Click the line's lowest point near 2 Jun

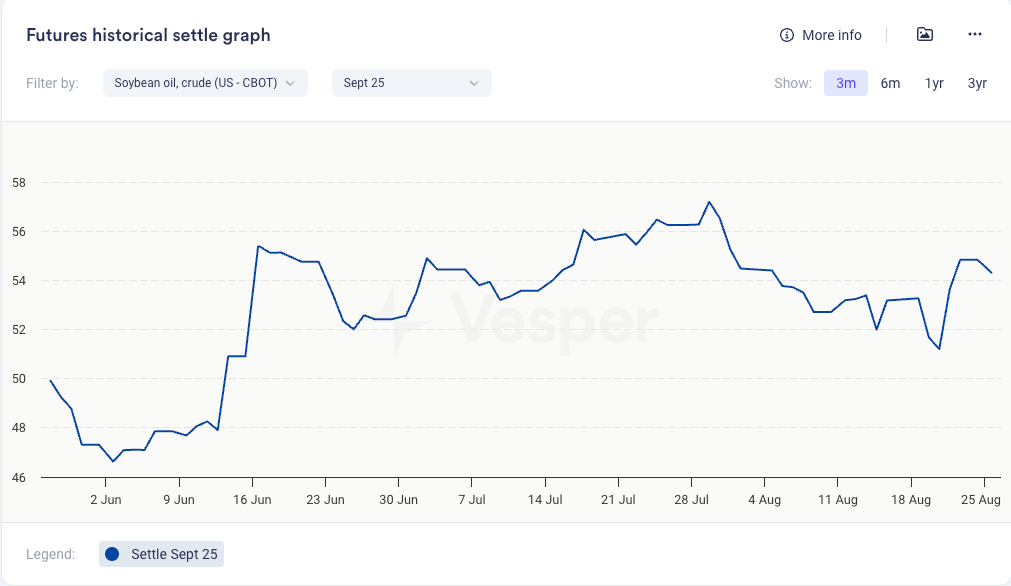[x=113, y=461]
